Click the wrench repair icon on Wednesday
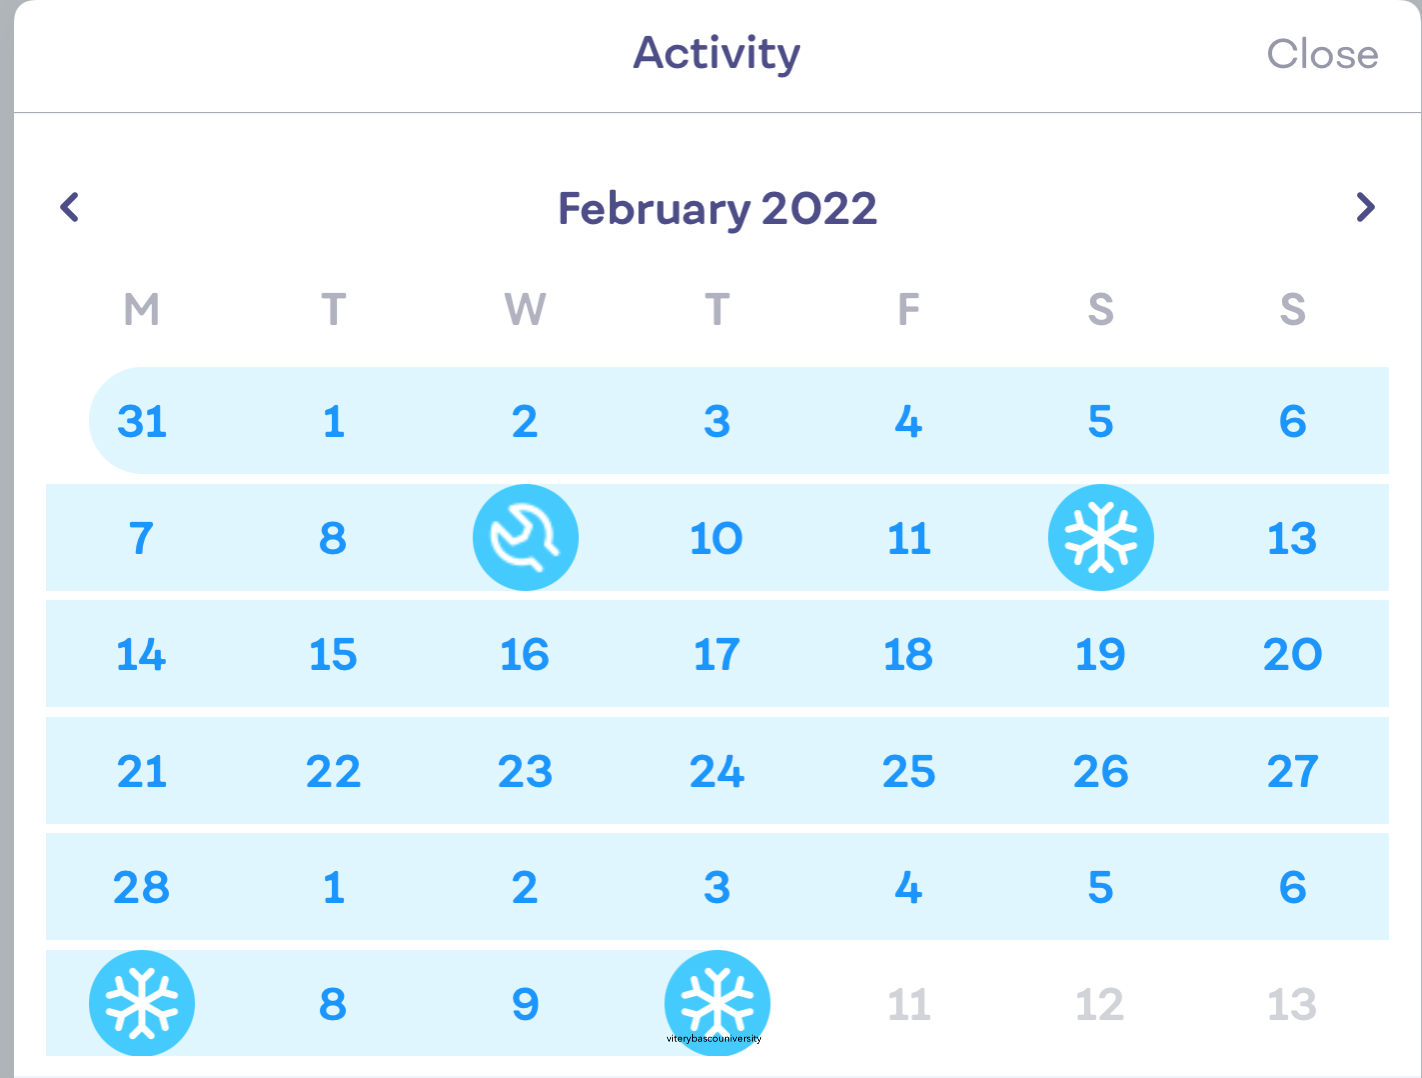This screenshot has width=1422, height=1078. (x=525, y=538)
